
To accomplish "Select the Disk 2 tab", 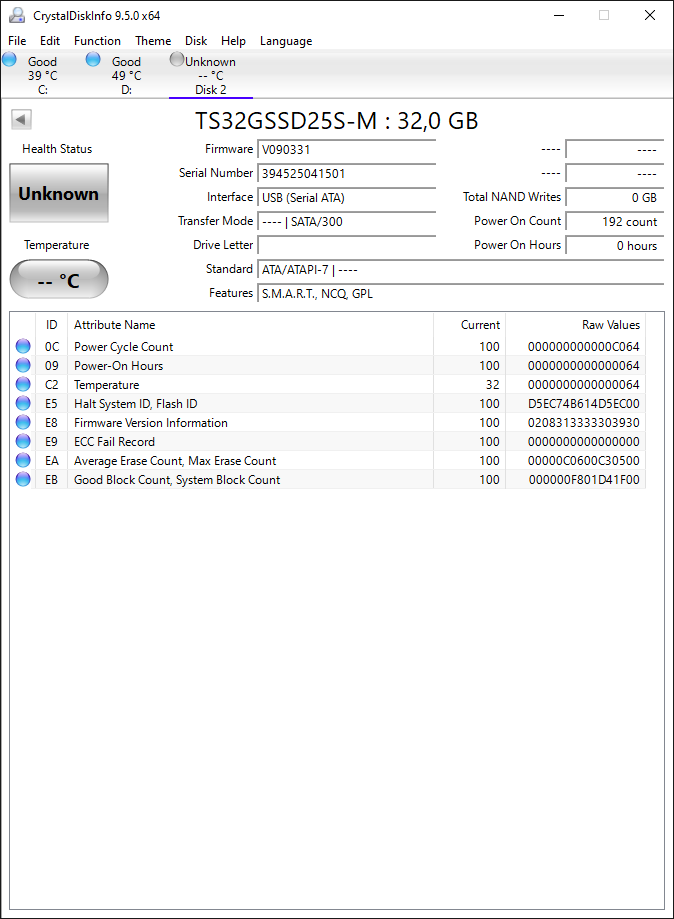I will tap(210, 76).
